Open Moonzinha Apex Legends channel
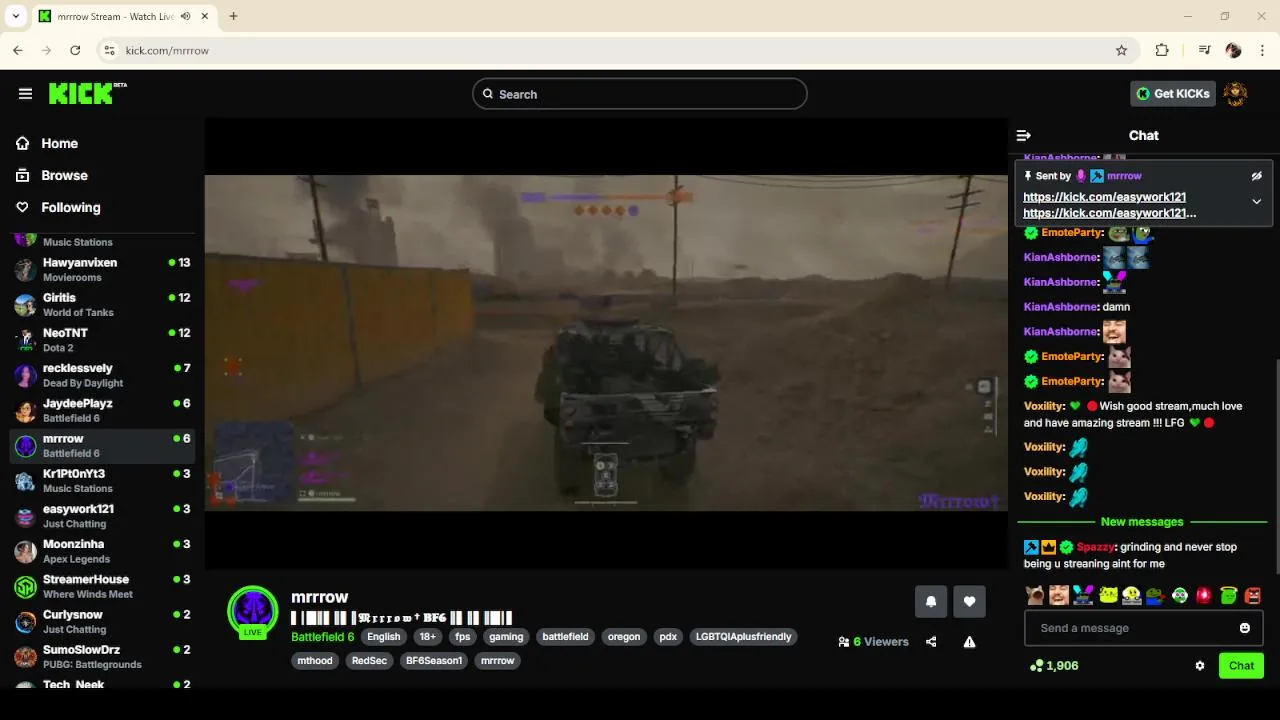This screenshot has height=720, width=1280. coord(102,551)
